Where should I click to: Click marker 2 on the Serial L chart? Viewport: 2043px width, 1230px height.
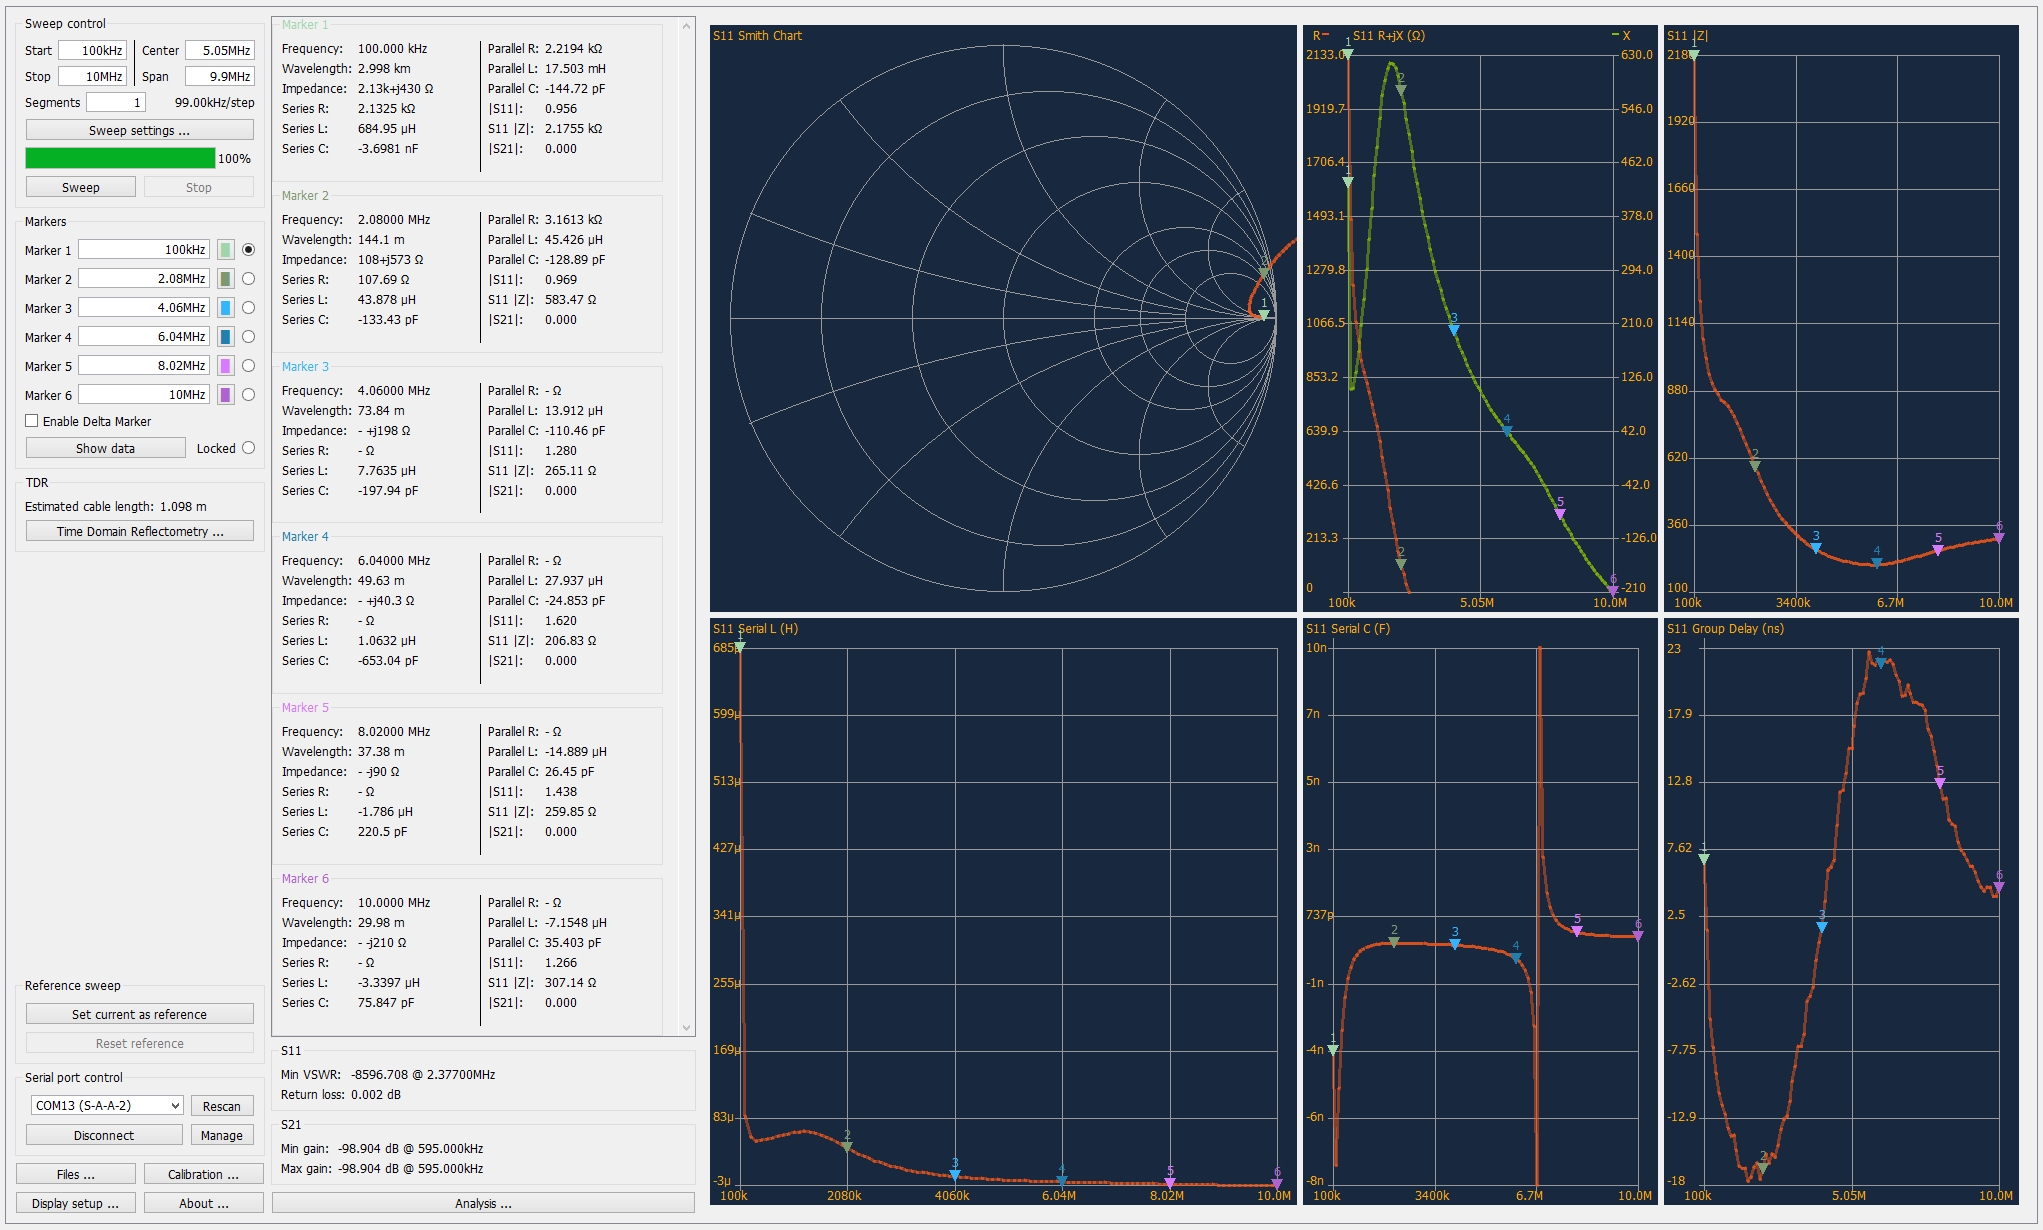point(847,1146)
